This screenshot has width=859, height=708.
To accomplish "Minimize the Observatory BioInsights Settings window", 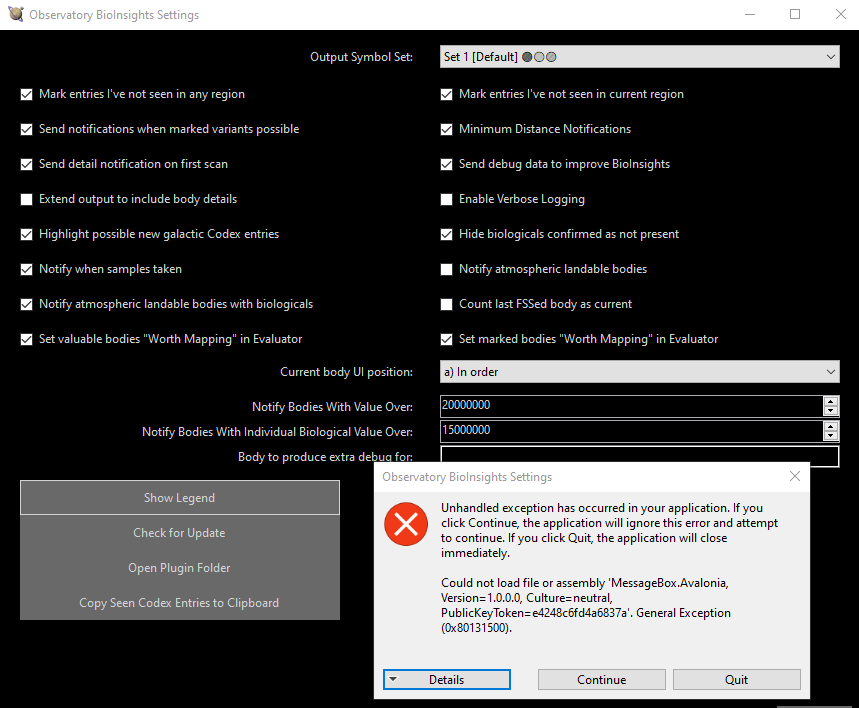I will (x=750, y=14).
